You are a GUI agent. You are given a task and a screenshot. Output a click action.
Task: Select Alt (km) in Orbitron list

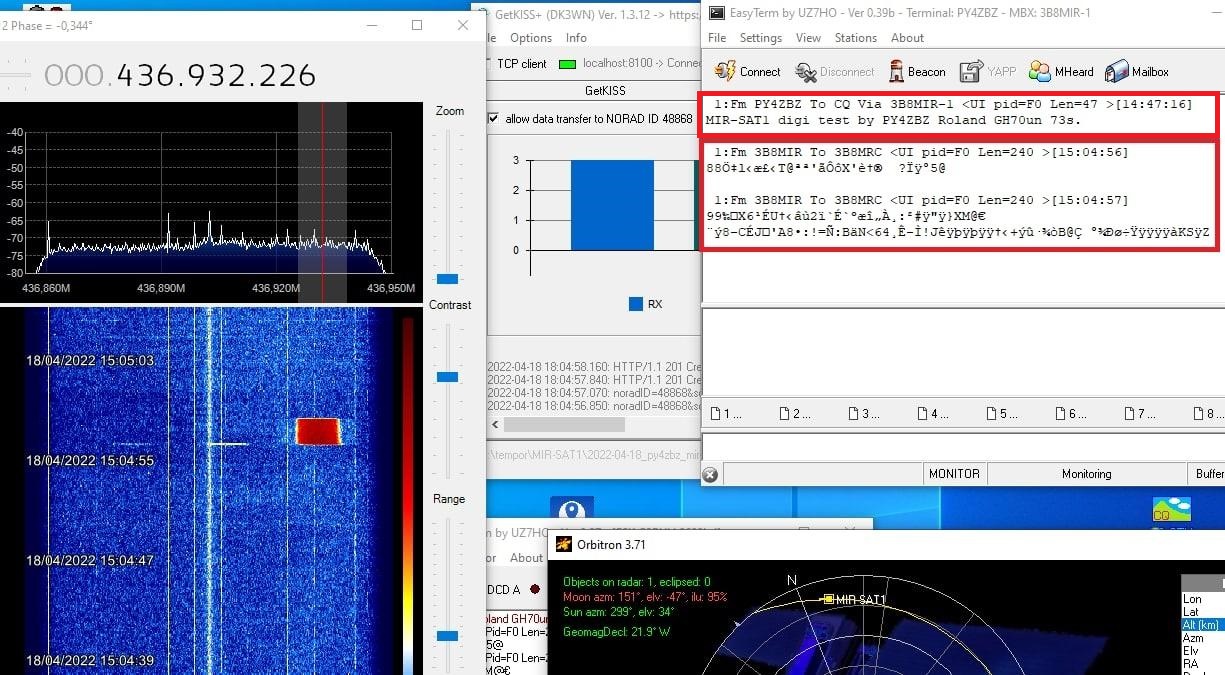[x=1201, y=625]
